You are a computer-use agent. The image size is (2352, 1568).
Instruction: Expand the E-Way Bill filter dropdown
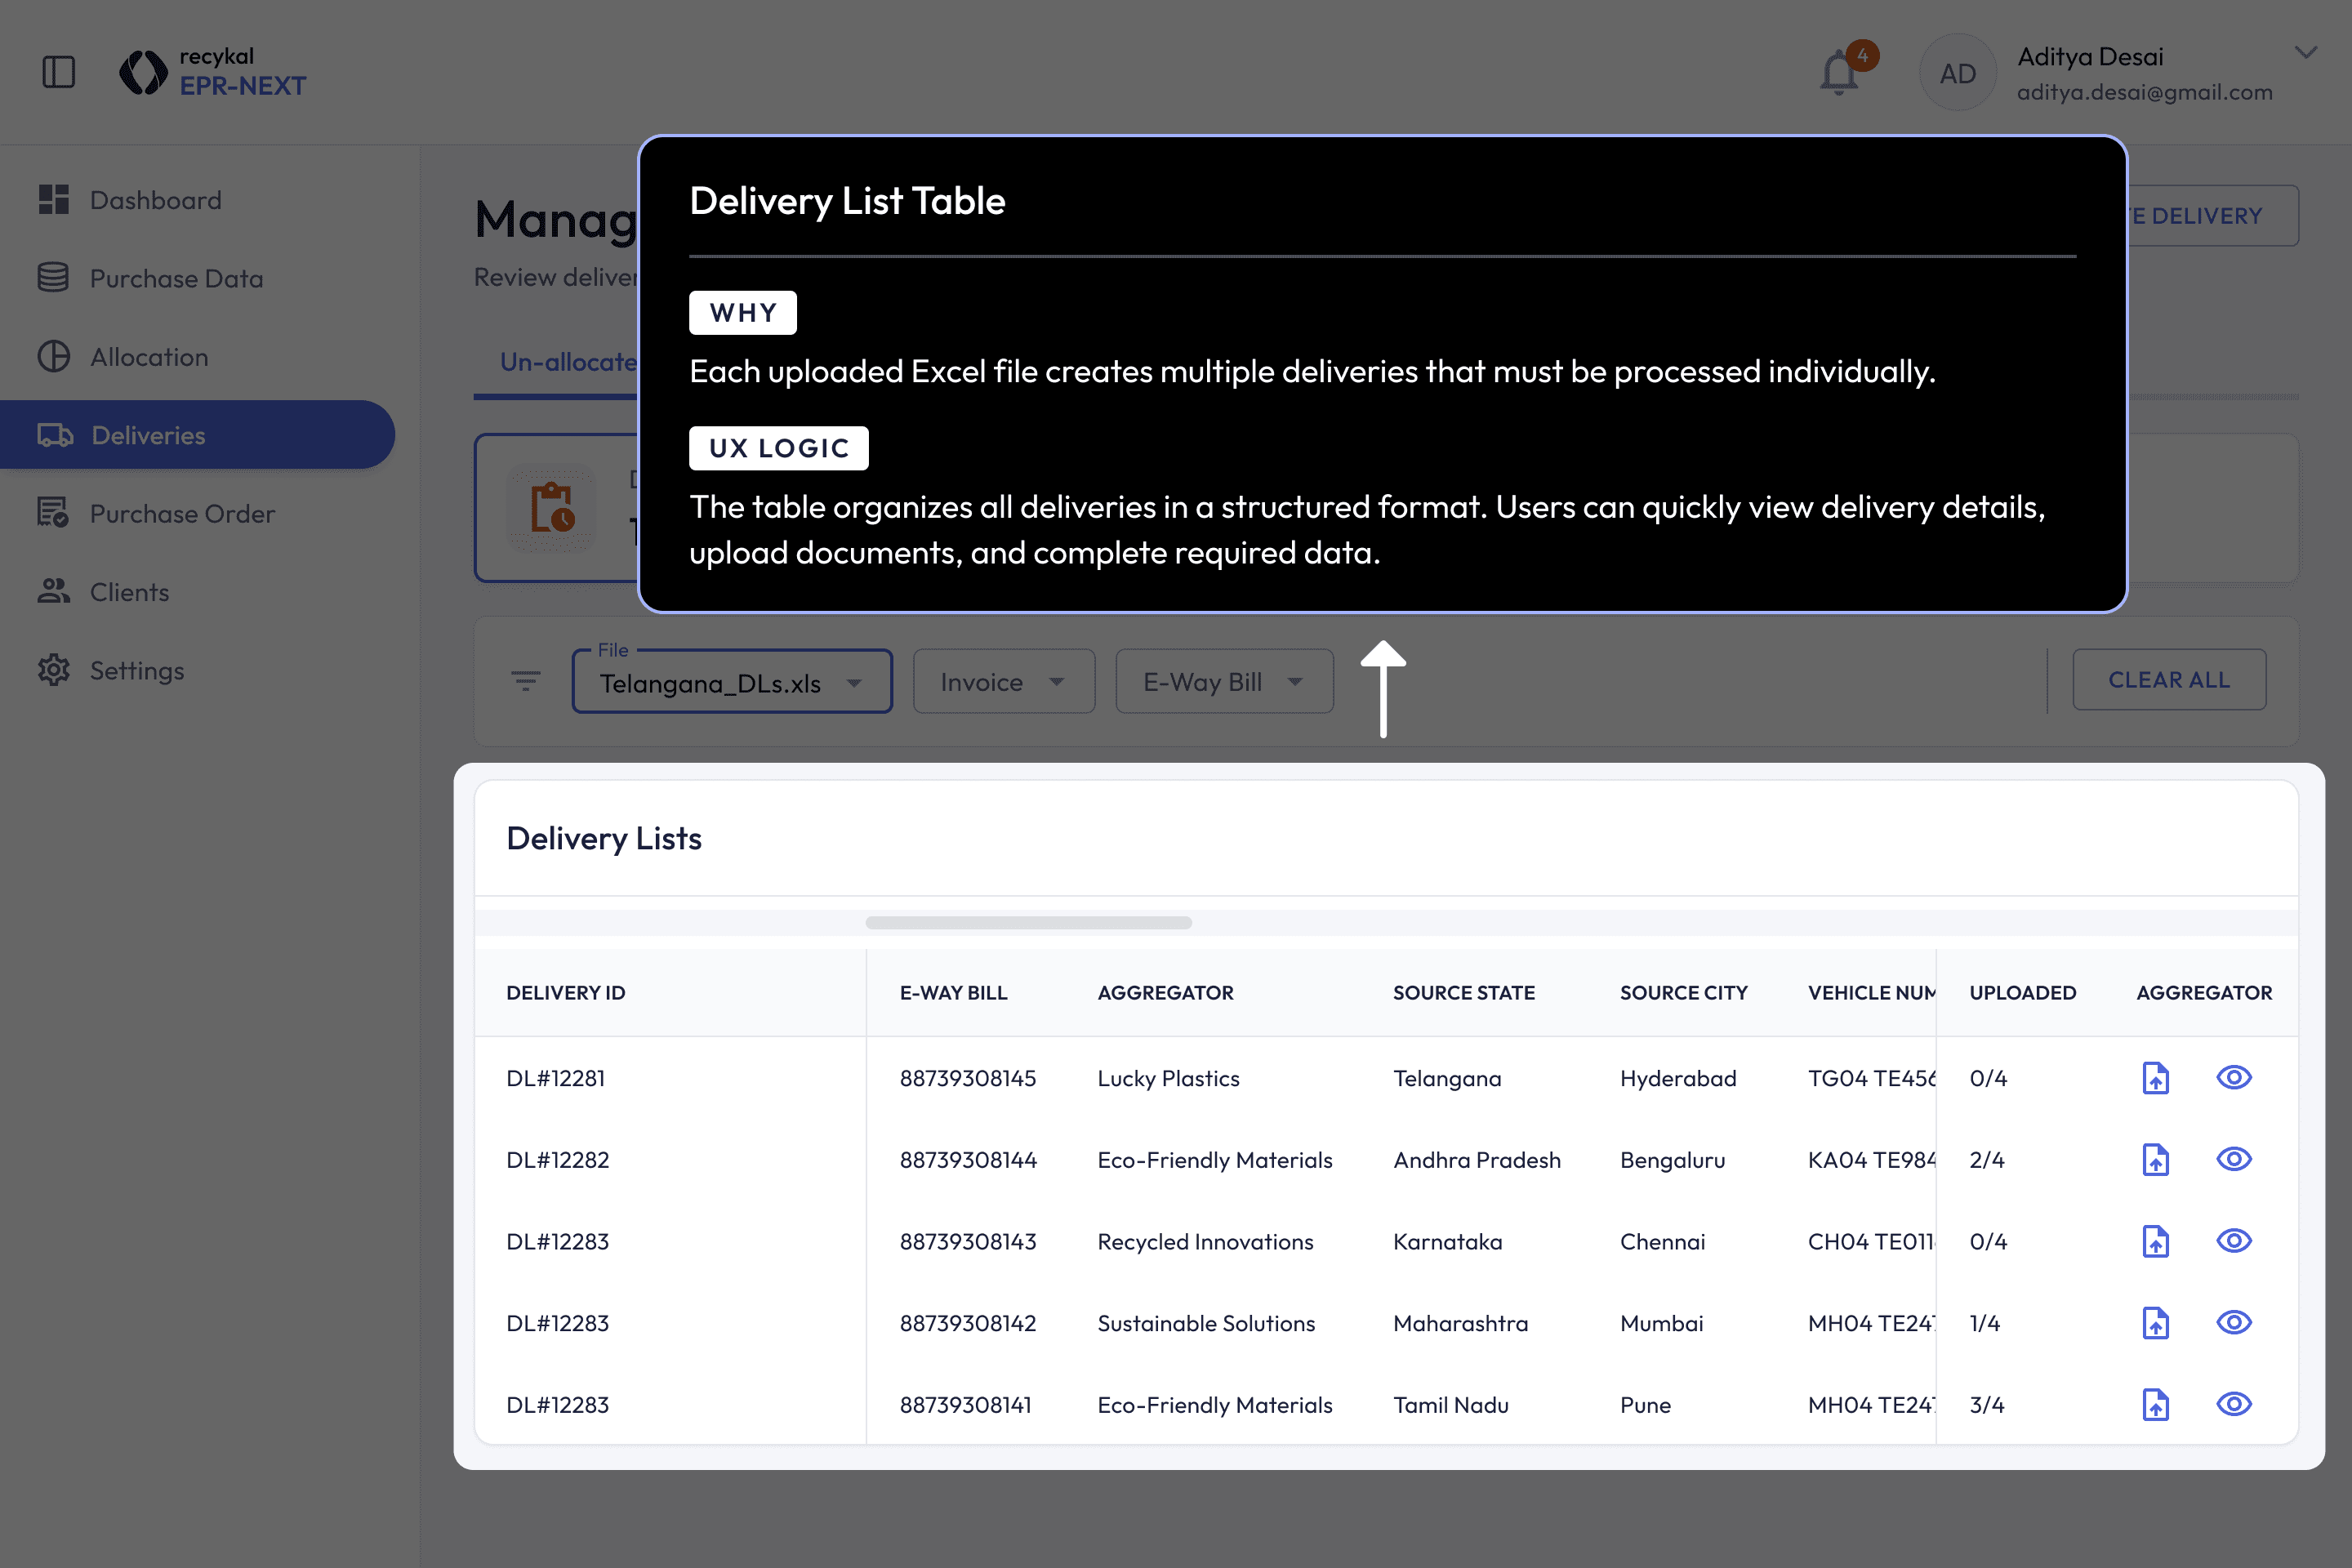[1223, 682]
